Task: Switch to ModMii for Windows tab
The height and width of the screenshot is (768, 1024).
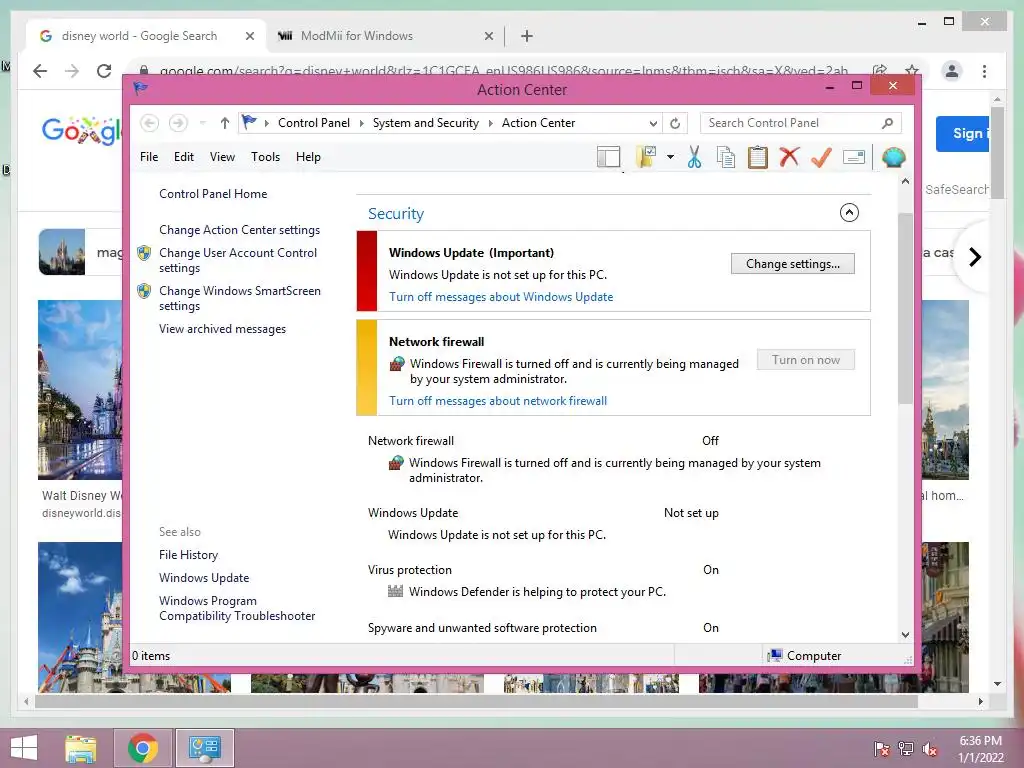Action: click(386, 36)
